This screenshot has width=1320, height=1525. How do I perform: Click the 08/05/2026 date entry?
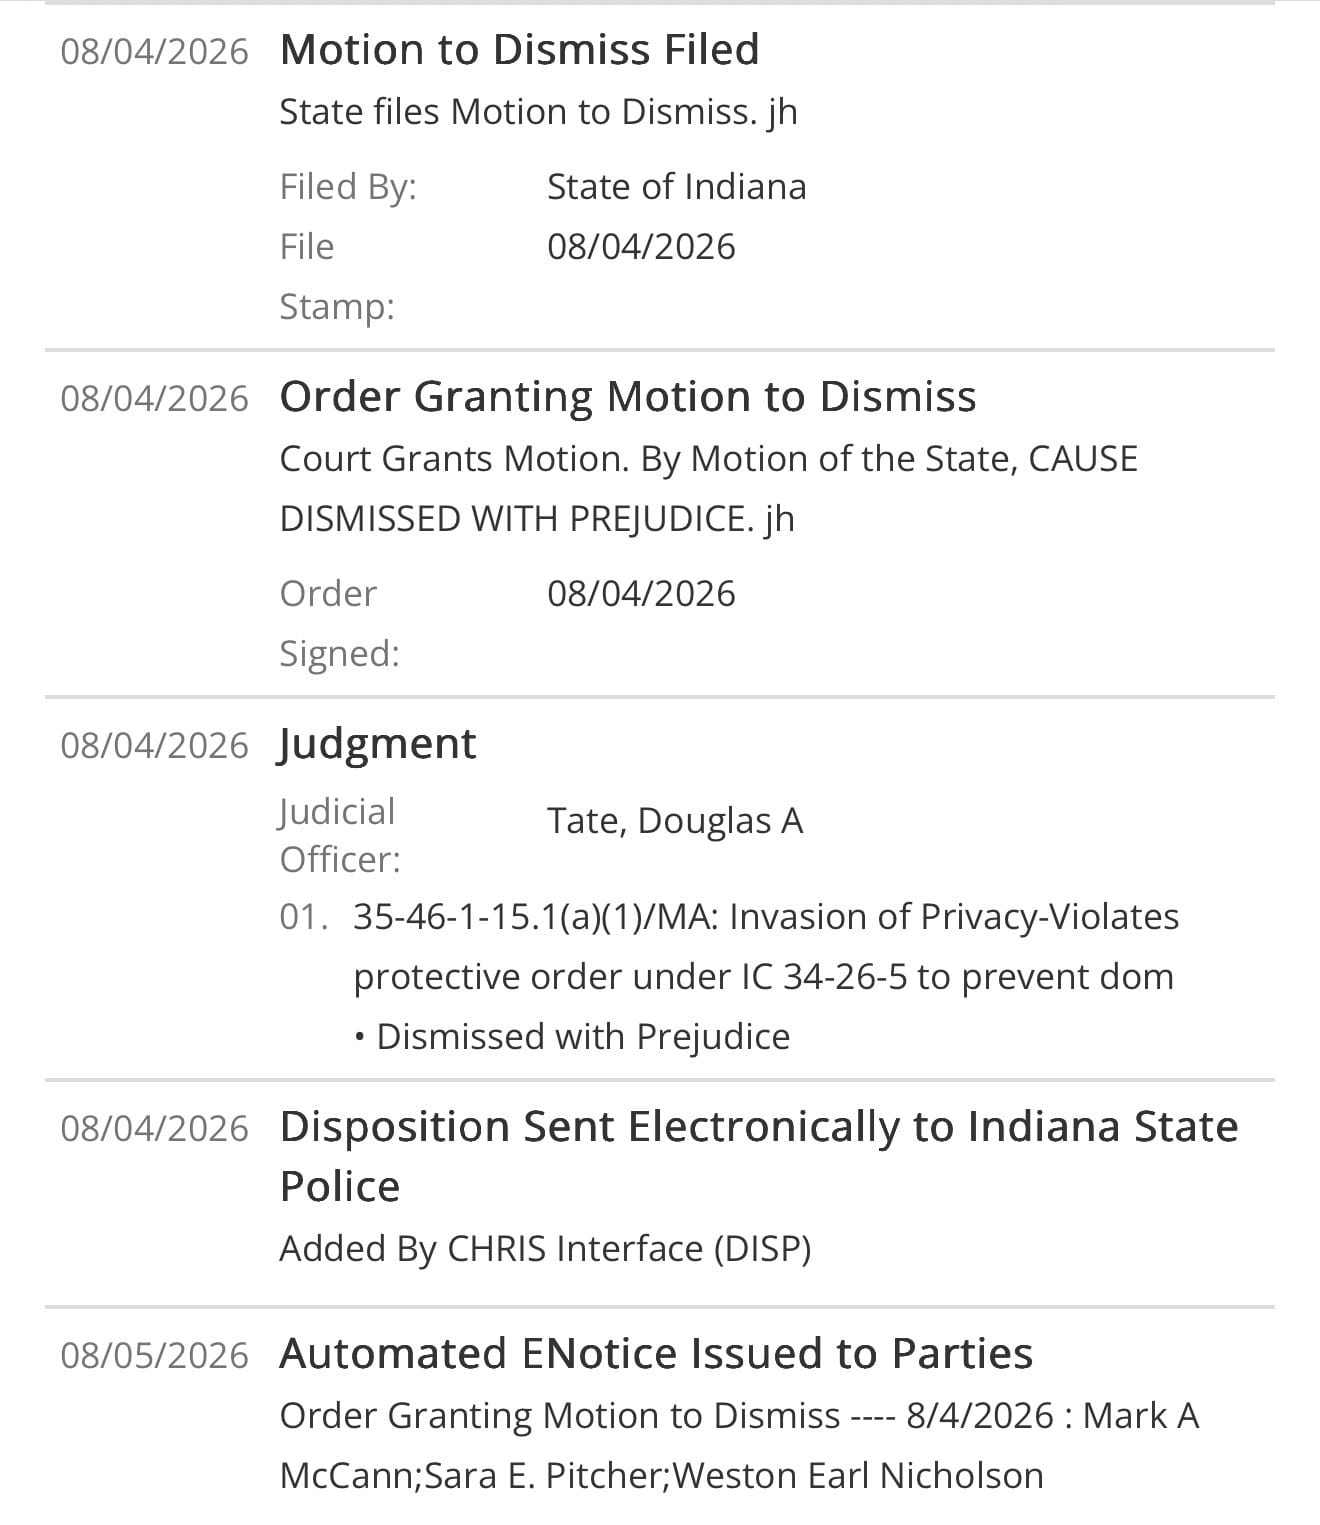[x=154, y=1355]
